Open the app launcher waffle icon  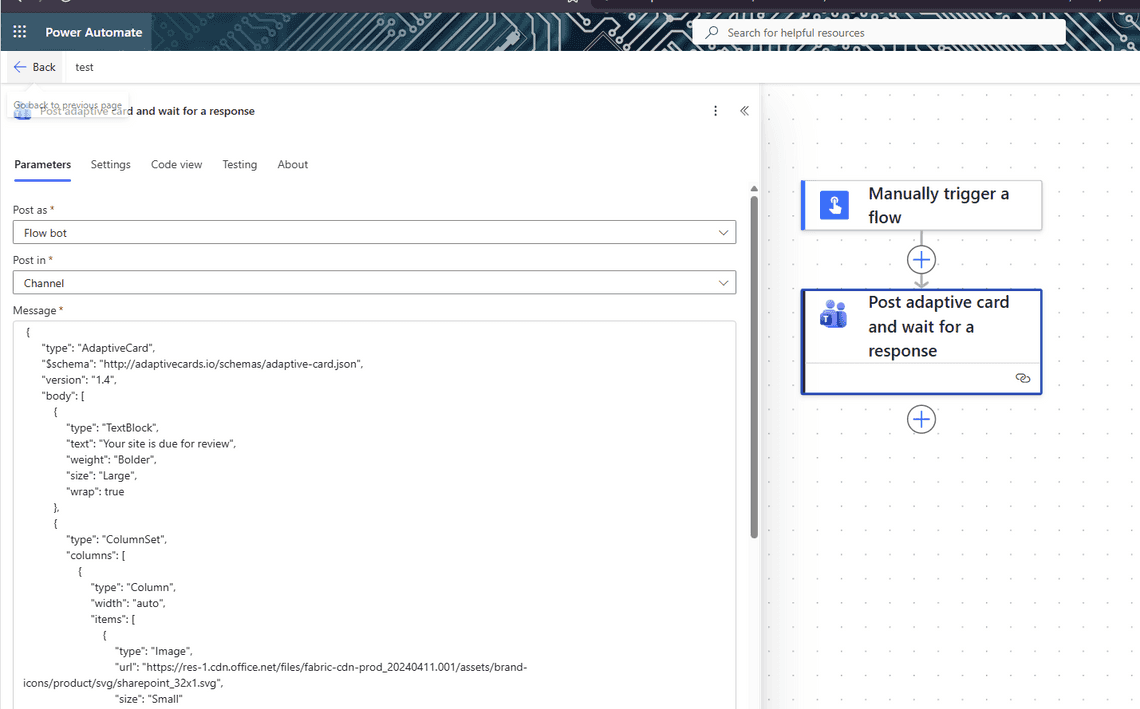tap(20, 32)
